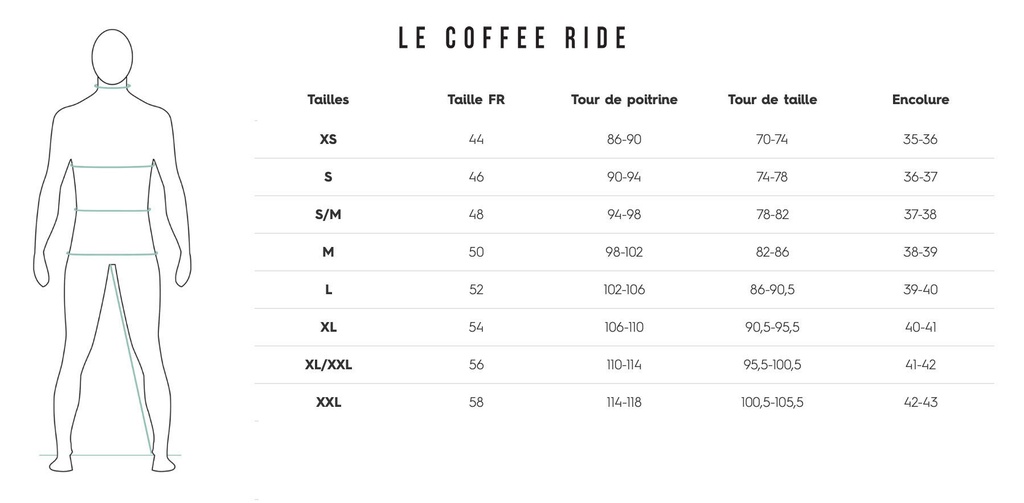Click the head of the body figure
Image resolution: width=1024 pixels, height=503 pixels.
click(x=113, y=55)
